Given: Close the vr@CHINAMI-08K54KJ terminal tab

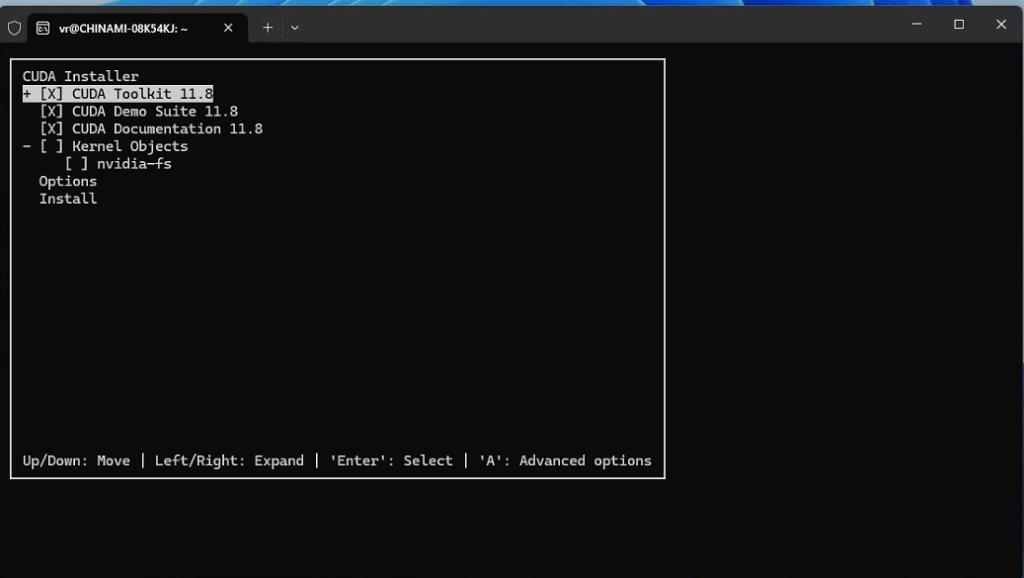Looking at the screenshot, I should pos(228,28).
